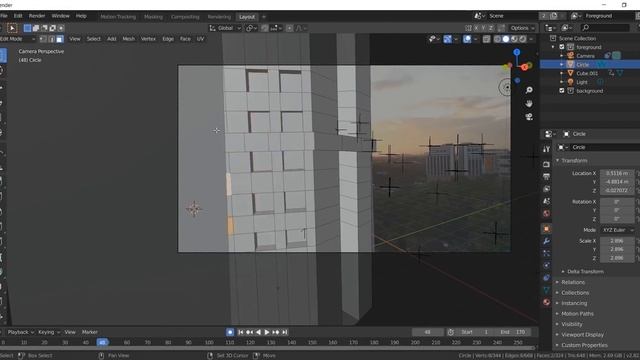The height and width of the screenshot is (360, 640).
Task: Open the View Layer properties tab icon
Action: (546, 189)
